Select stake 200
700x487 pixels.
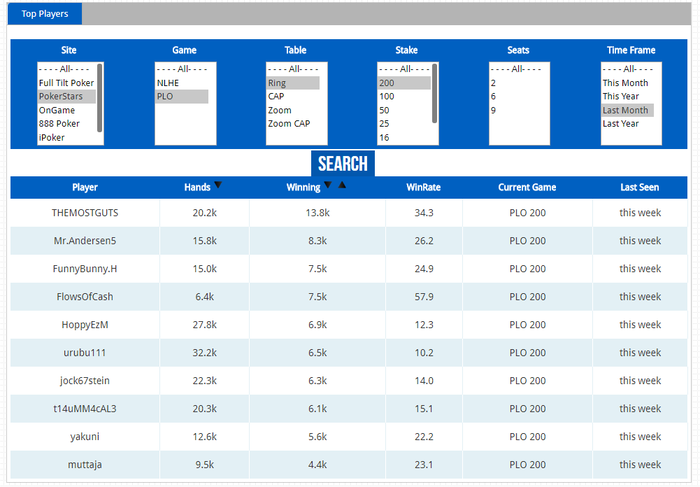404,83
